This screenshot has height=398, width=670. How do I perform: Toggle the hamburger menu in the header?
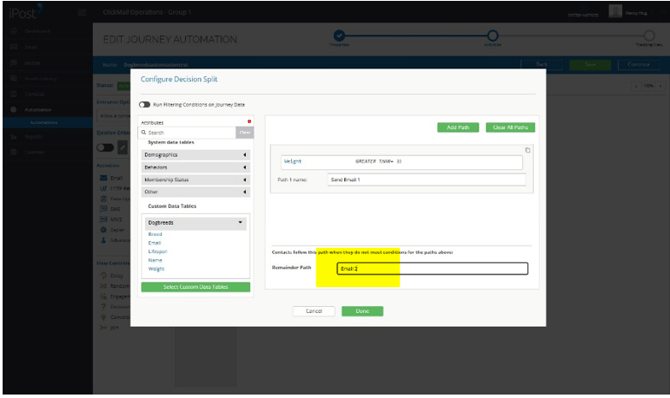82,12
